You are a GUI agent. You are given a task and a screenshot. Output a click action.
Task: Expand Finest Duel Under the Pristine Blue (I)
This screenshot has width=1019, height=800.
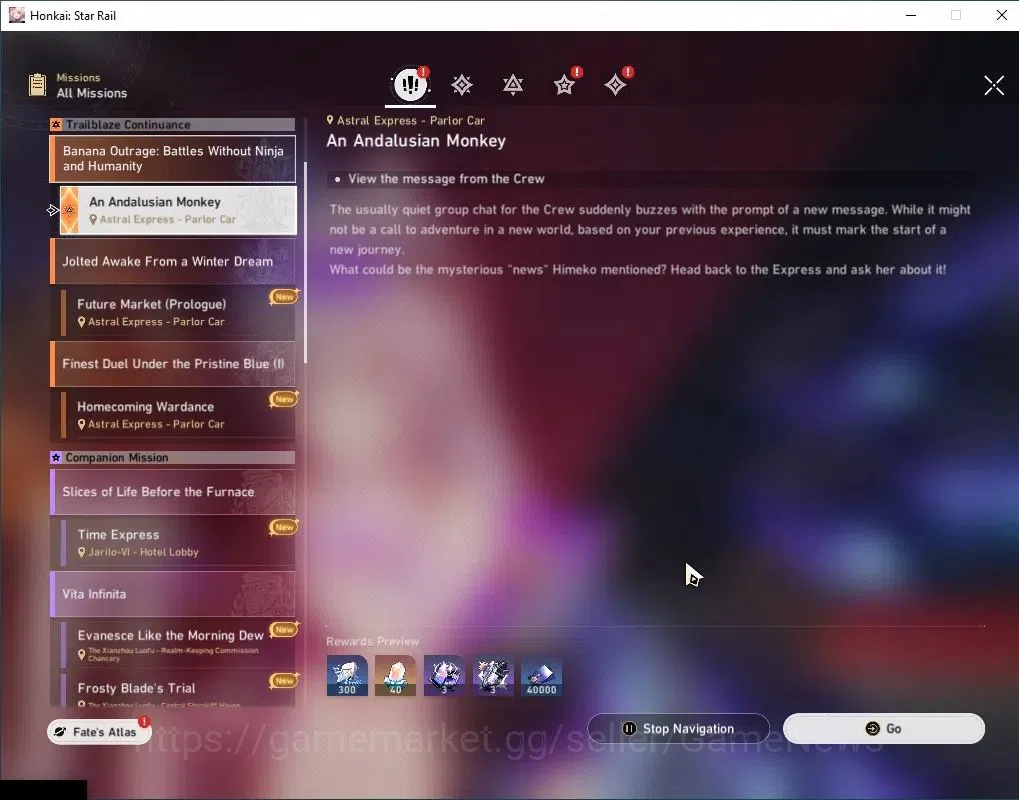coord(173,364)
